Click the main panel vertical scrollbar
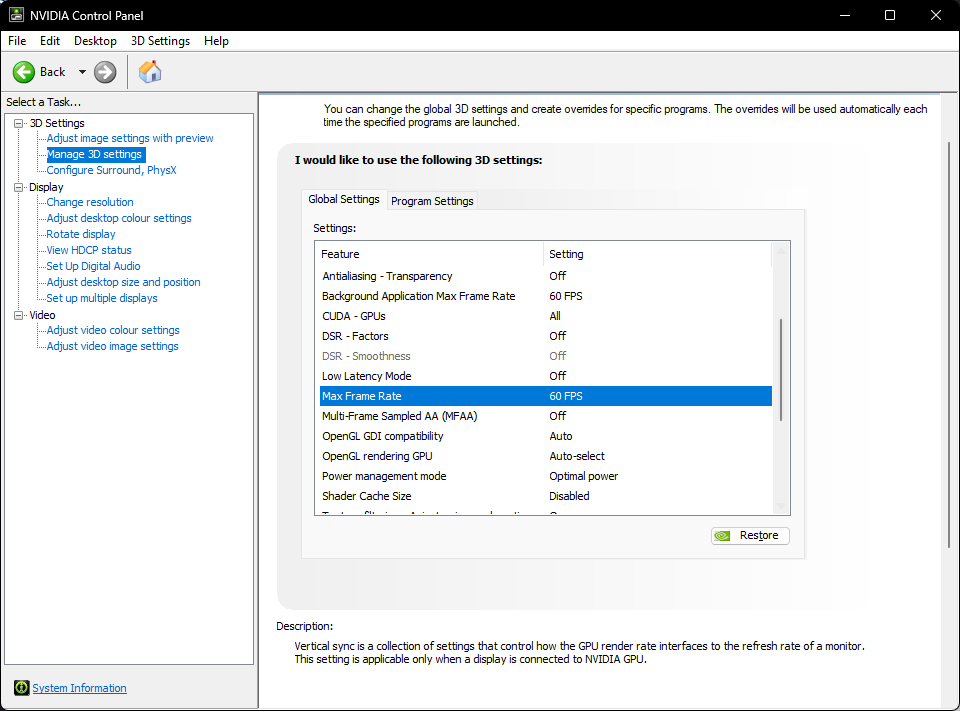Viewport: 960px width, 711px height. pyautogui.click(x=950, y=345)
